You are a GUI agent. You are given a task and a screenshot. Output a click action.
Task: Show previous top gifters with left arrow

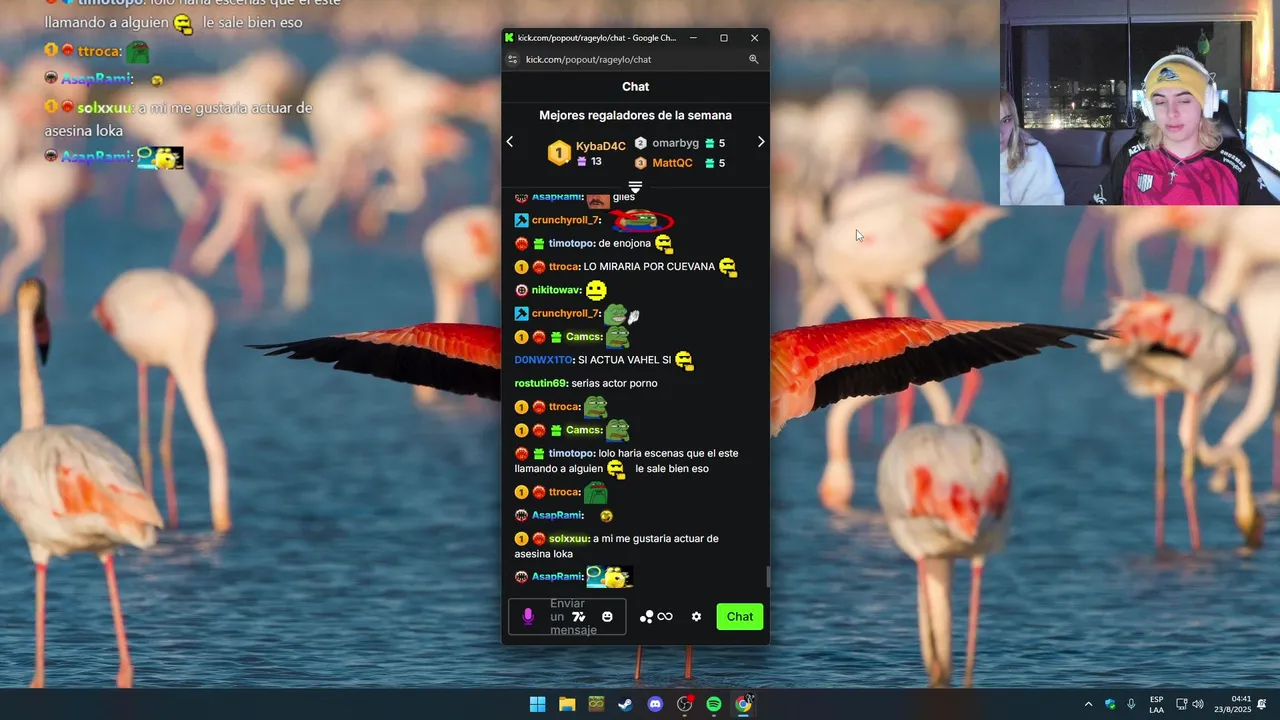click(x=509, y=142)
